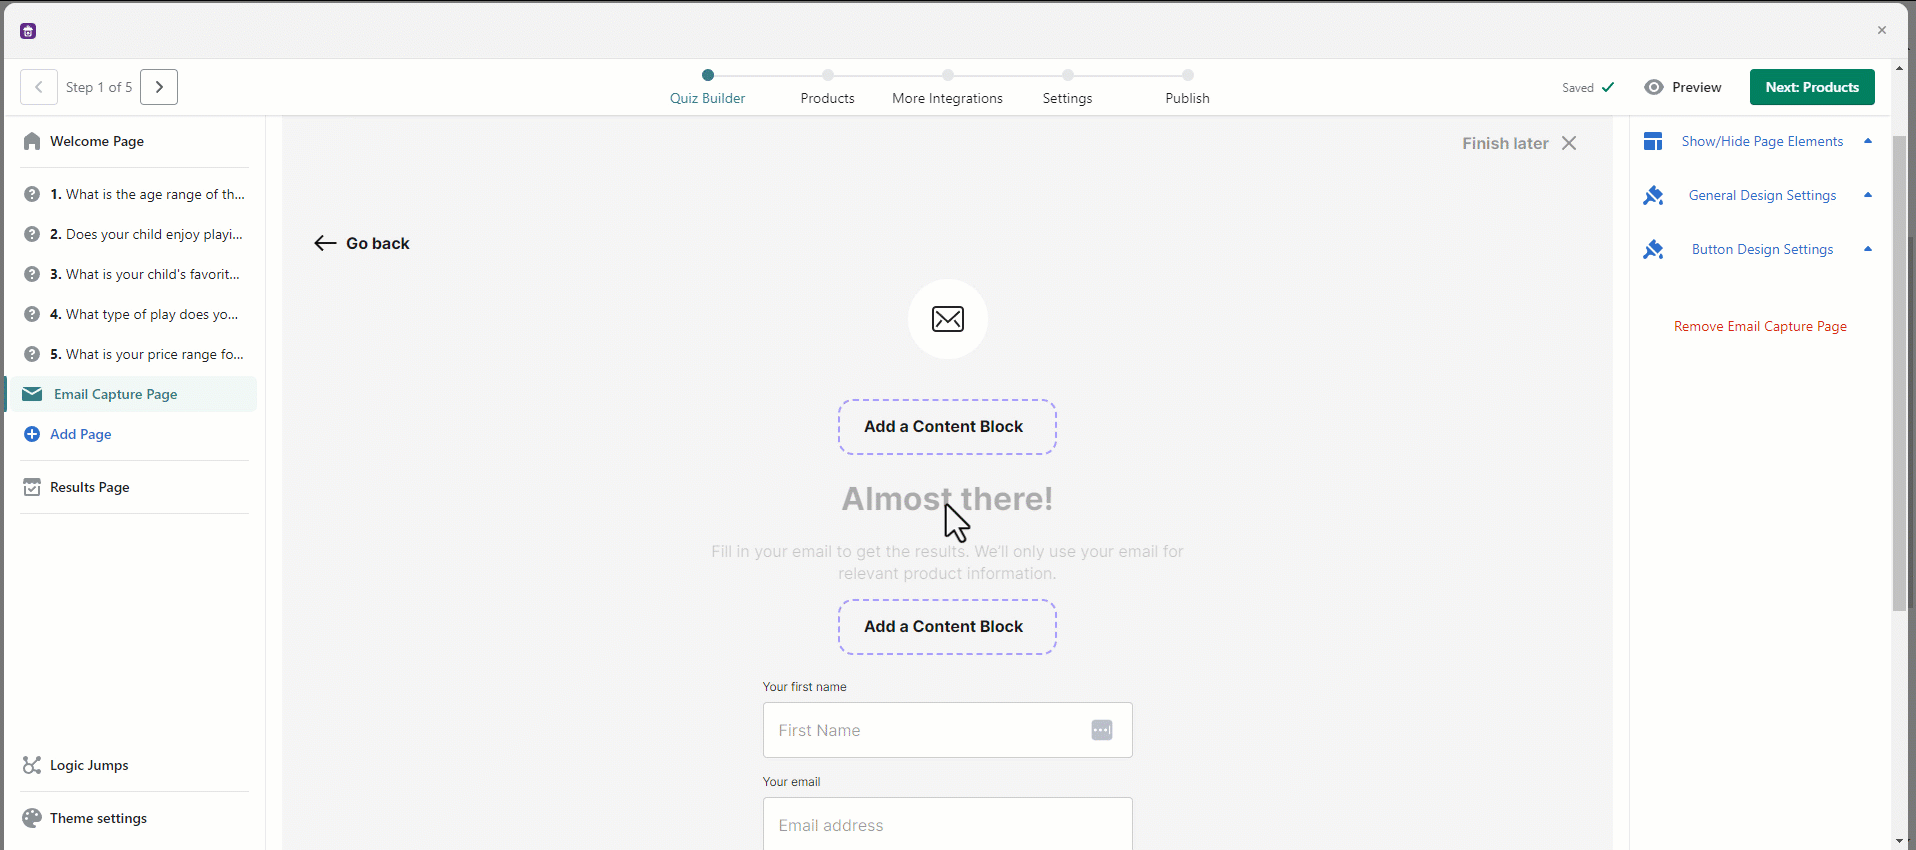This screenshot has height=850, width=1916.
Task: Click the Preview button
Action: [x=1683, y=87]
